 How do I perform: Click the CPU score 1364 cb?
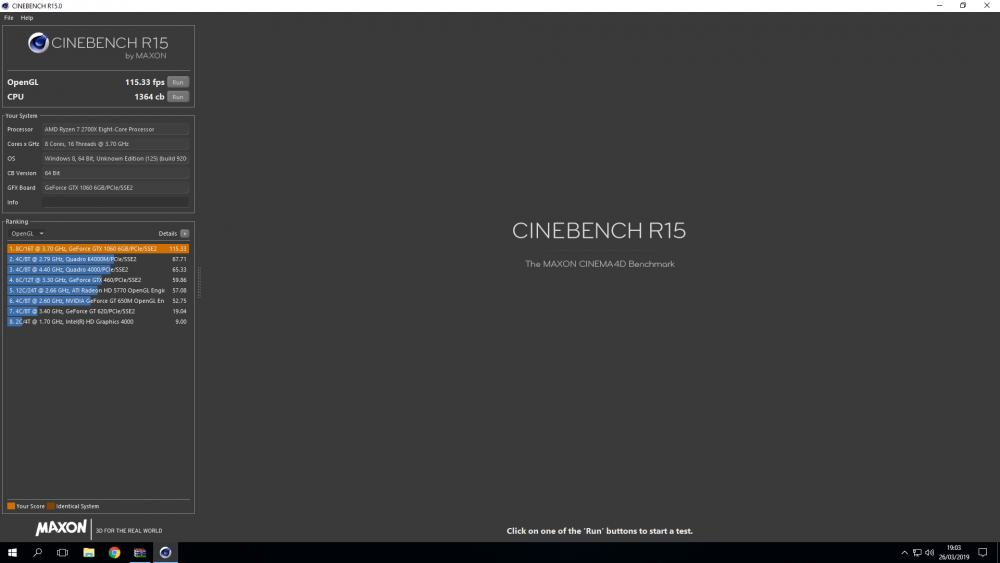point(149,97)
